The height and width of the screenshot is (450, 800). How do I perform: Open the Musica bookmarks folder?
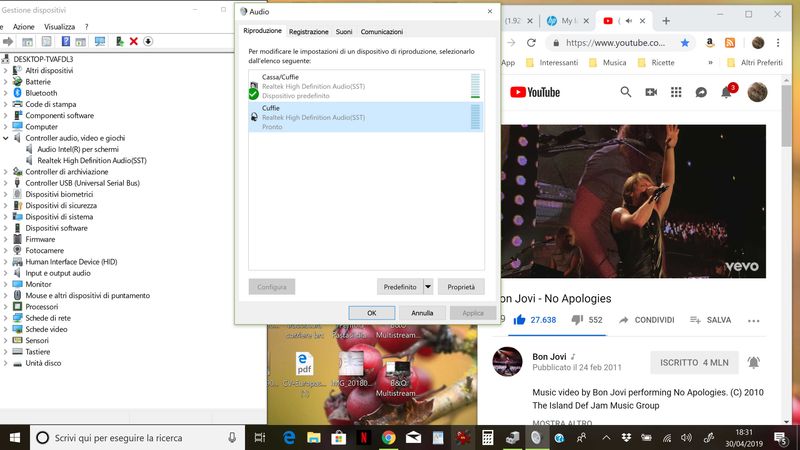(x=607, y=62)
